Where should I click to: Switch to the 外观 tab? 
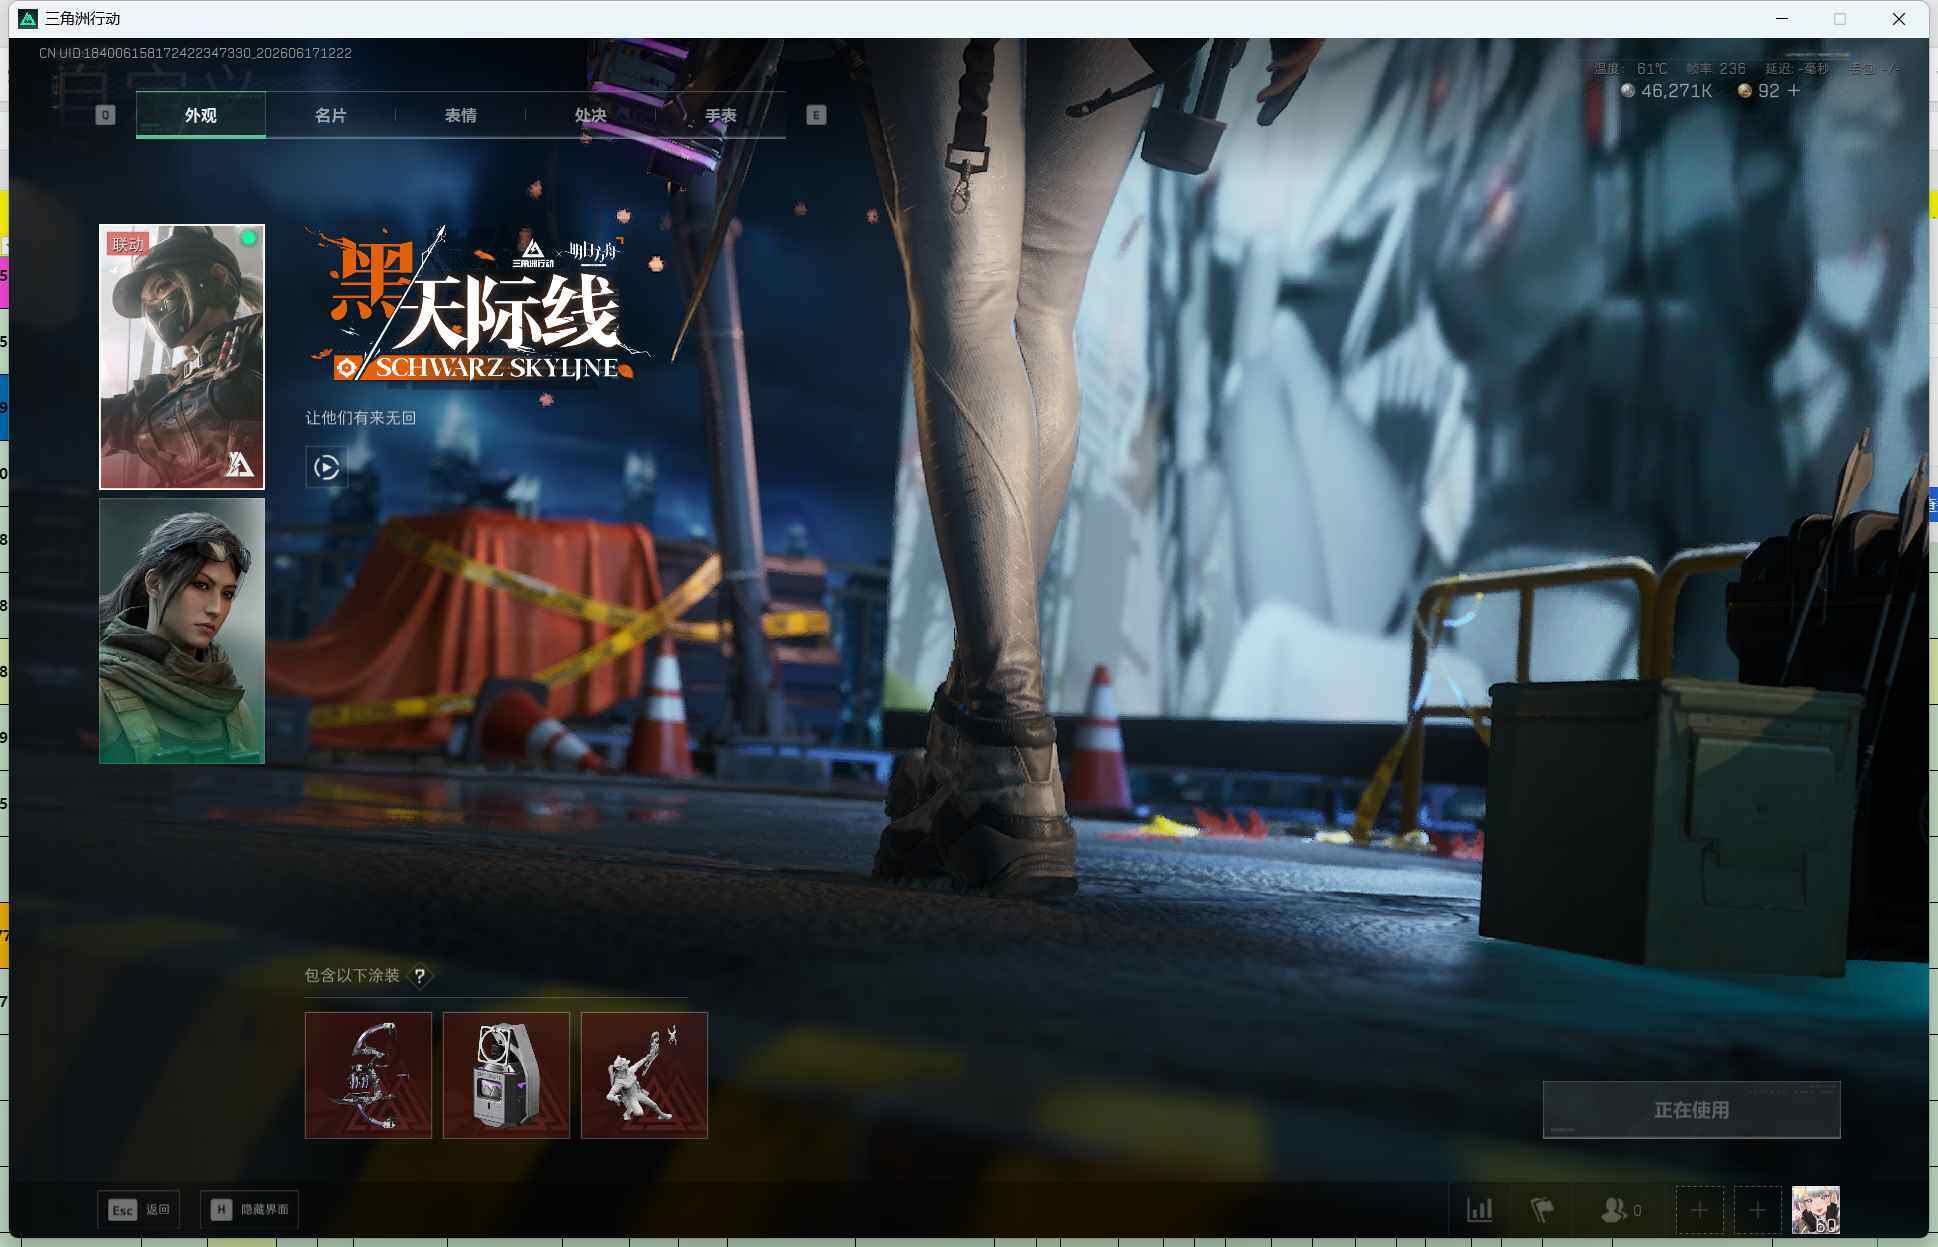coord(201,115)
